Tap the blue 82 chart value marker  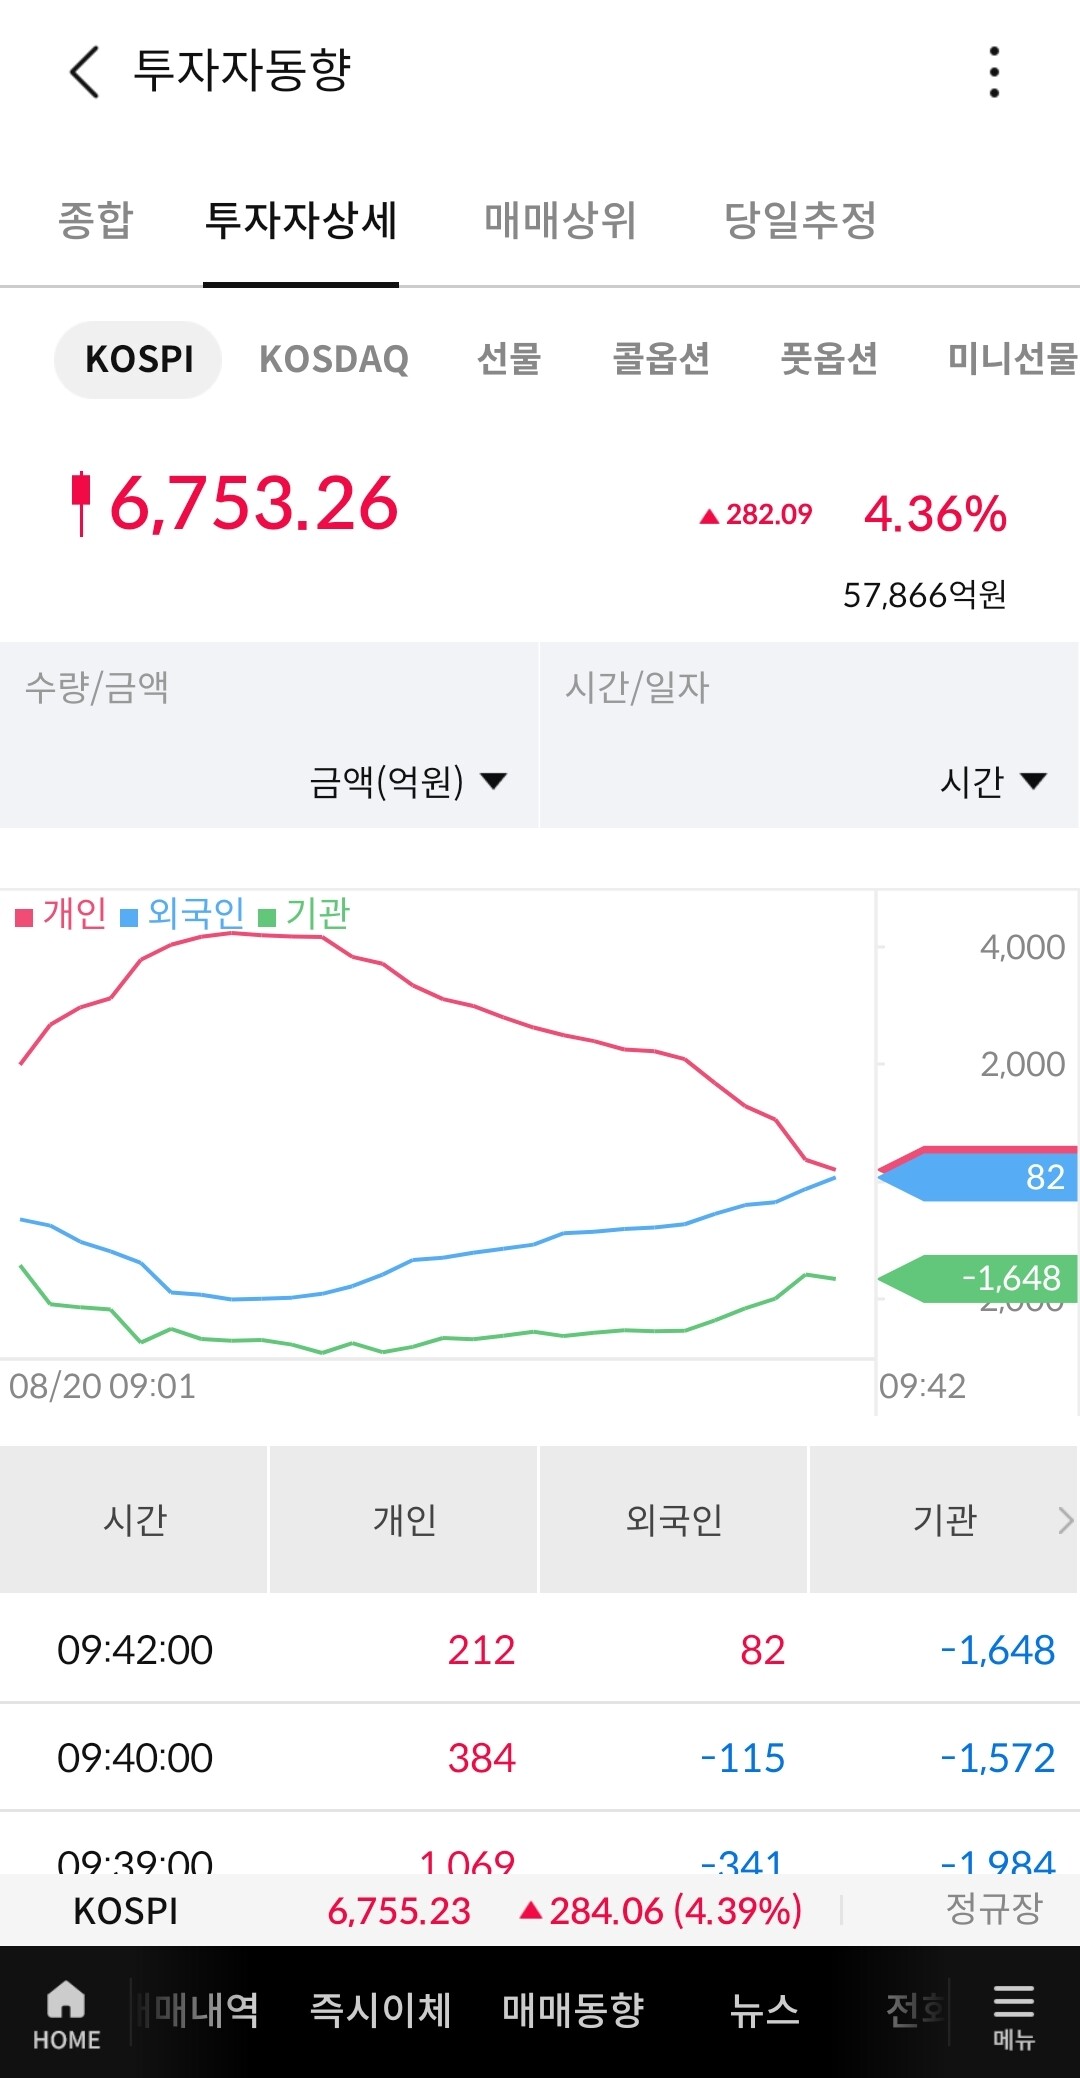(979, 1177)
